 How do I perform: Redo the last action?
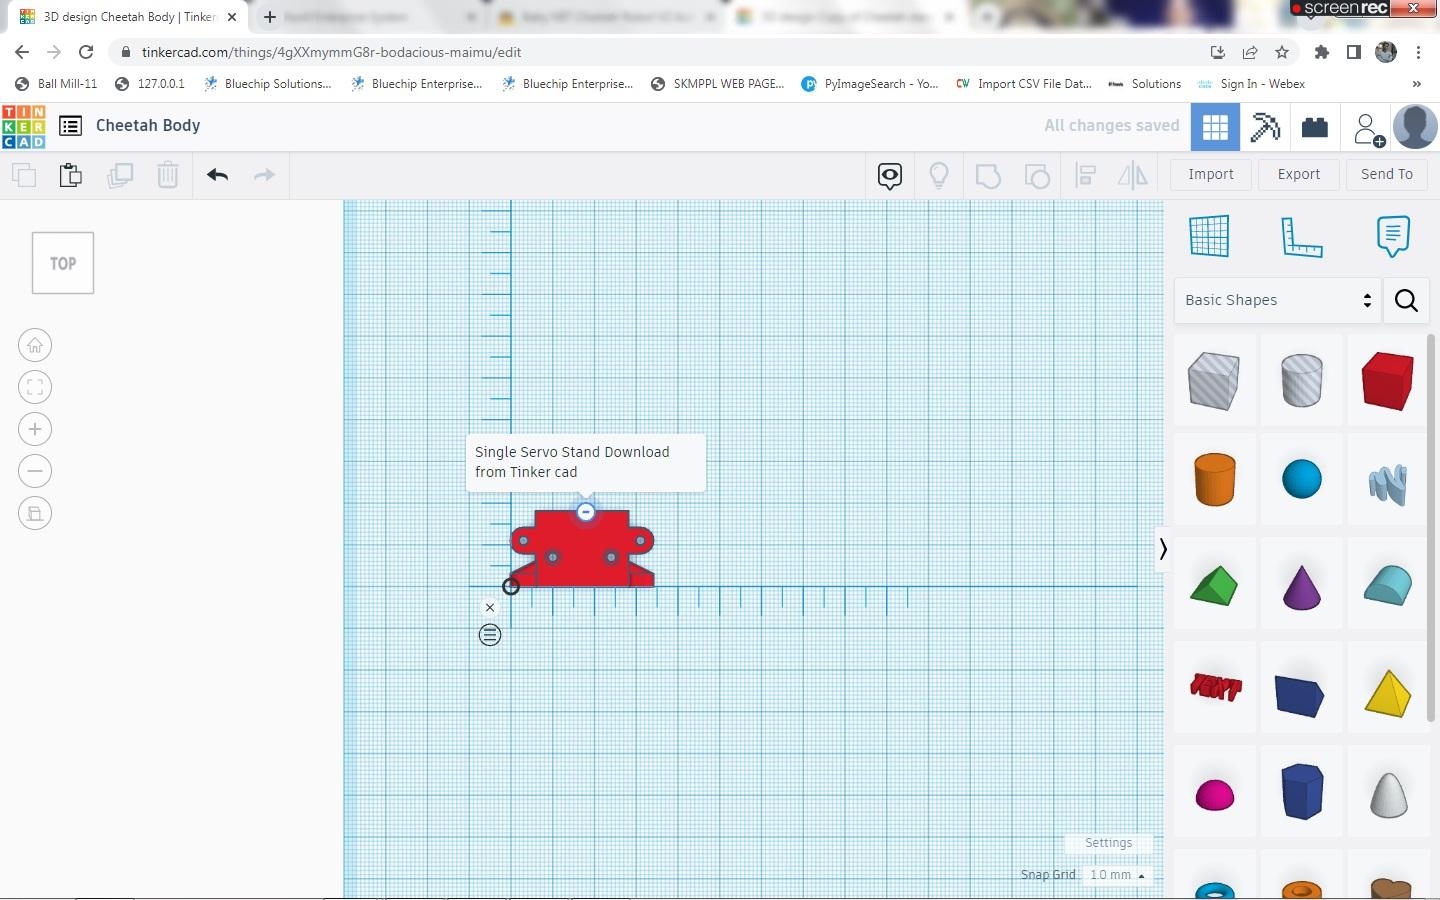(264, 175)
